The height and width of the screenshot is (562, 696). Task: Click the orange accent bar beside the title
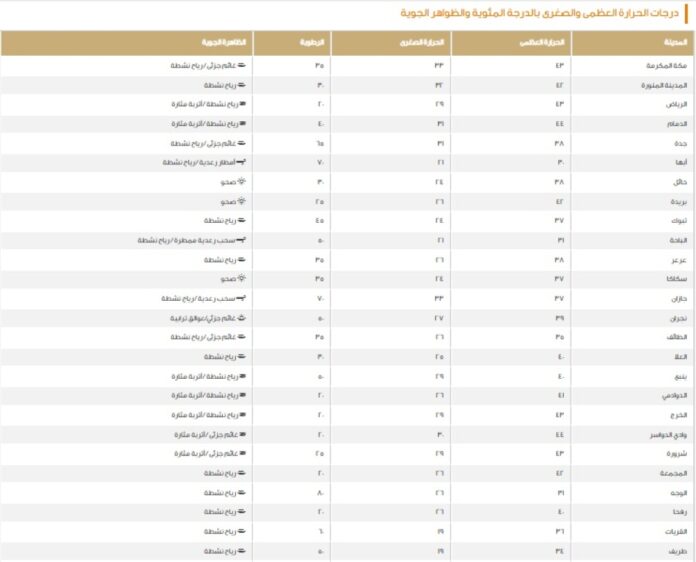point(686,14)
